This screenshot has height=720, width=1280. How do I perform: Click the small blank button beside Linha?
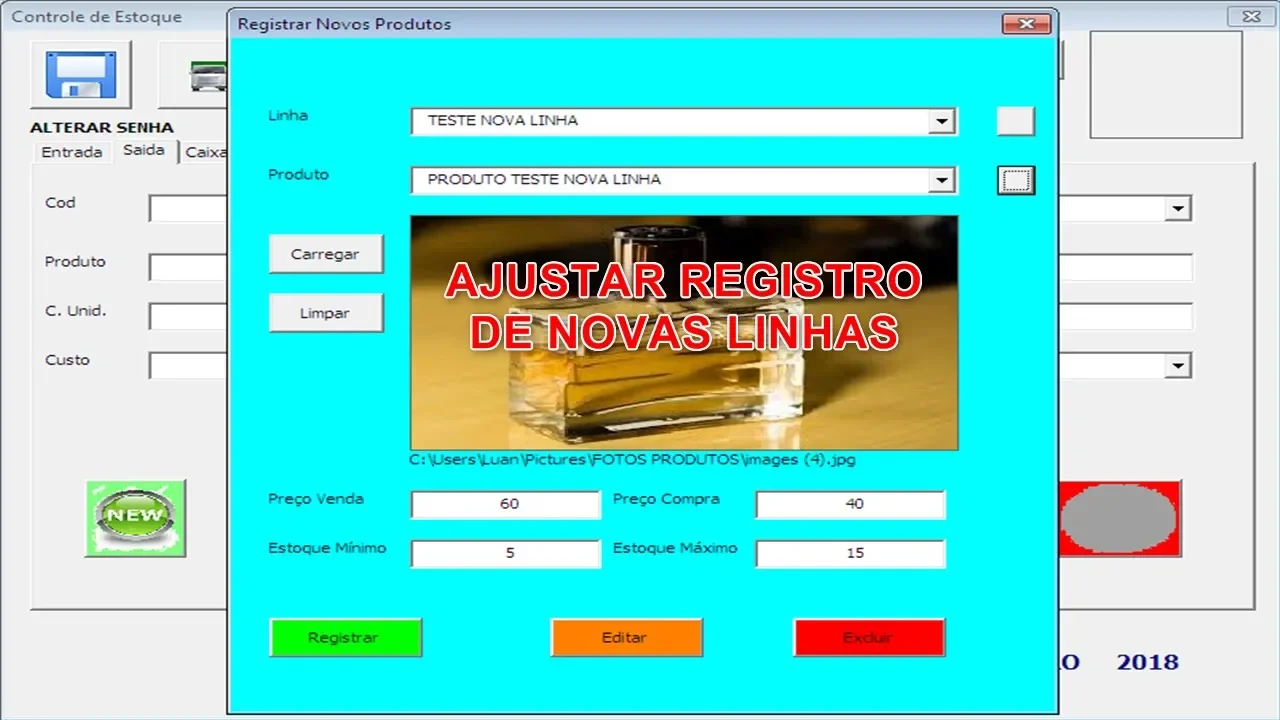point(1016,121)
